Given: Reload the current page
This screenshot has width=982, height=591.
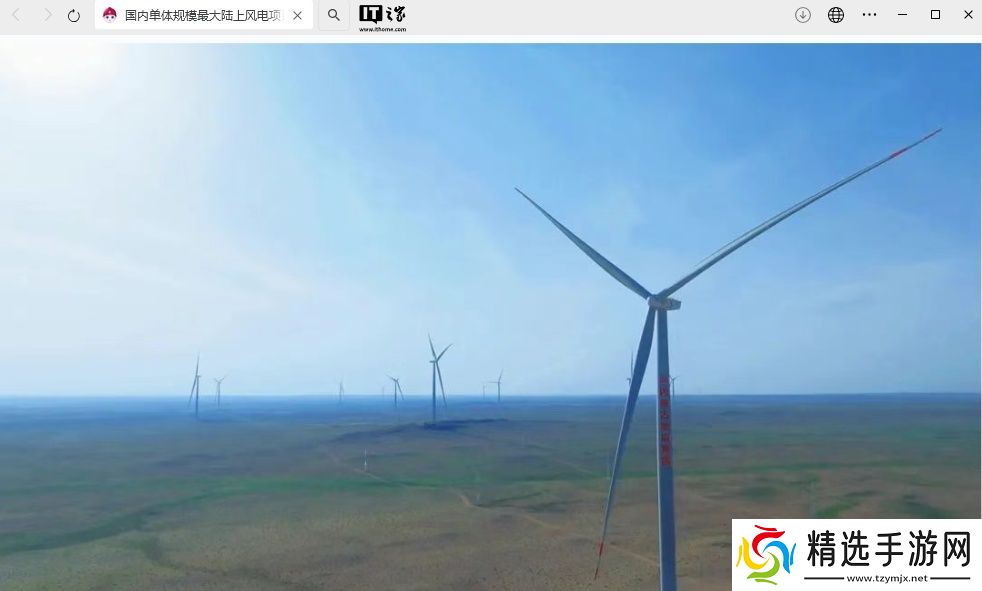Looking at the screenshot, I should [74, 15].
